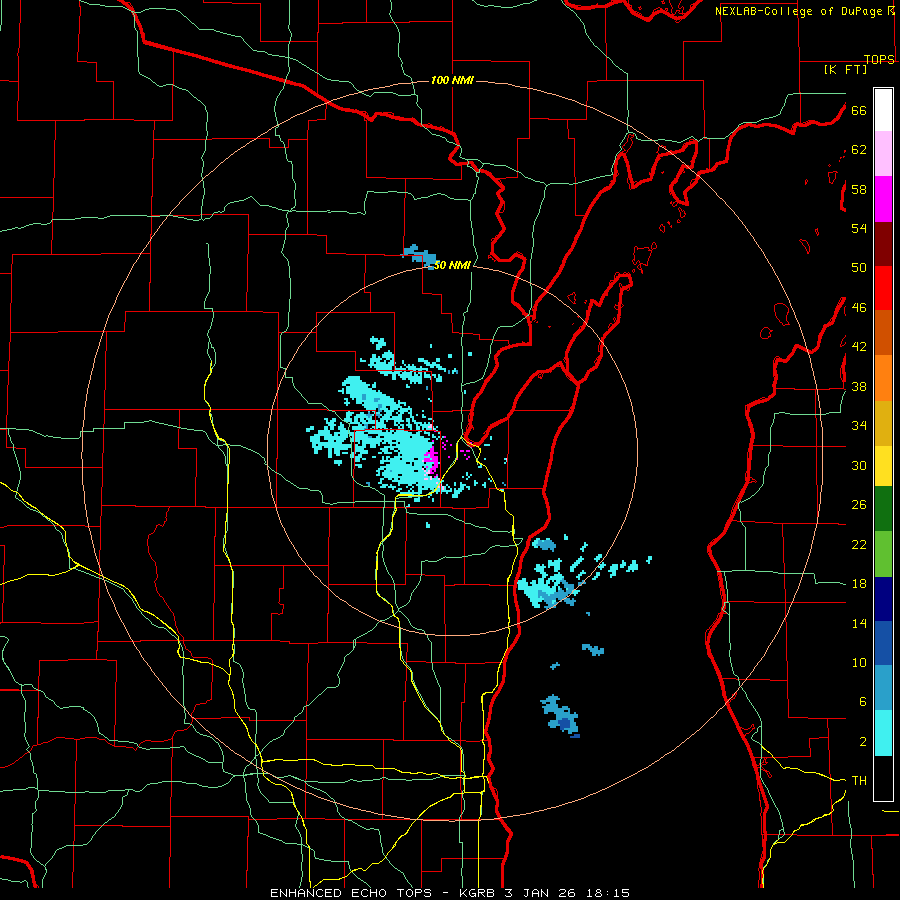This screenshot has height=900, width=900.
Task: Select the yellow legend color block
Action: 883,466
